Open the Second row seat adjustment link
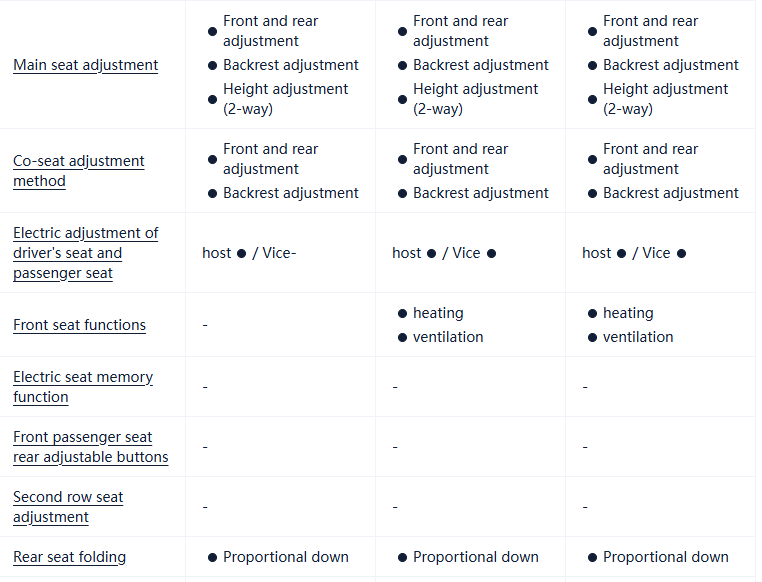This screenshot has width=762, height=582. click(68, 507)
